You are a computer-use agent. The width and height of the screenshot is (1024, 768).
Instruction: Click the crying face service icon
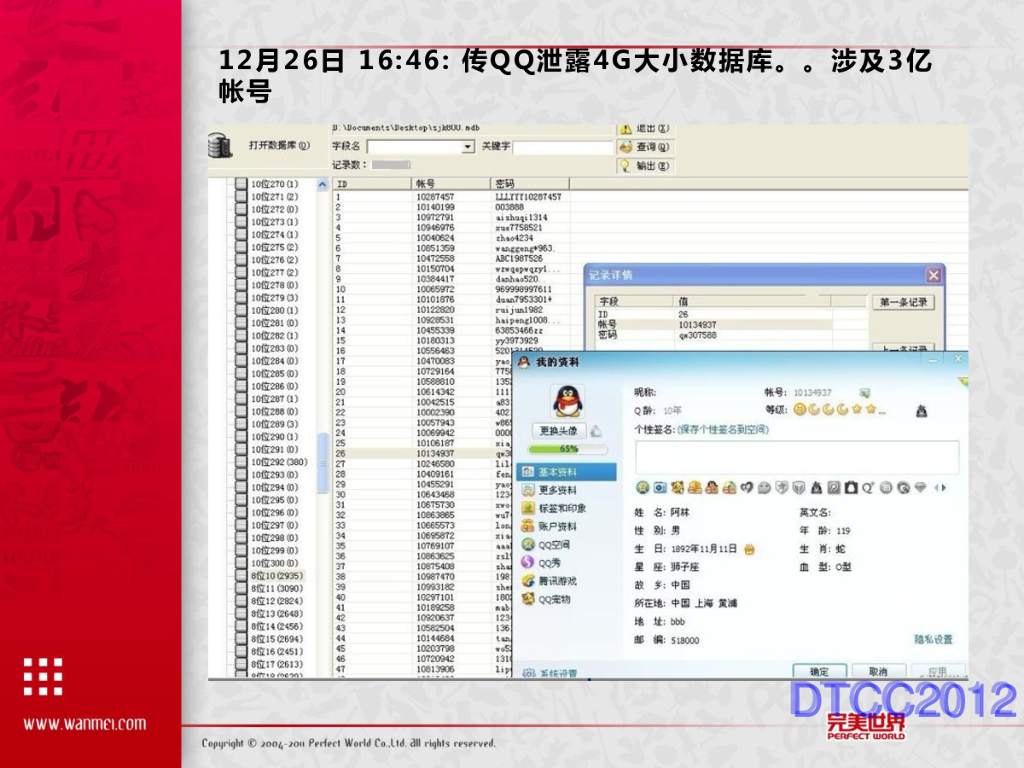pos(643,487)
